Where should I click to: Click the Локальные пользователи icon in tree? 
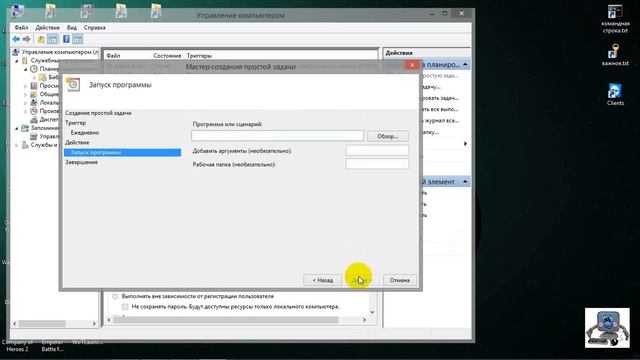tap(34, 102)
